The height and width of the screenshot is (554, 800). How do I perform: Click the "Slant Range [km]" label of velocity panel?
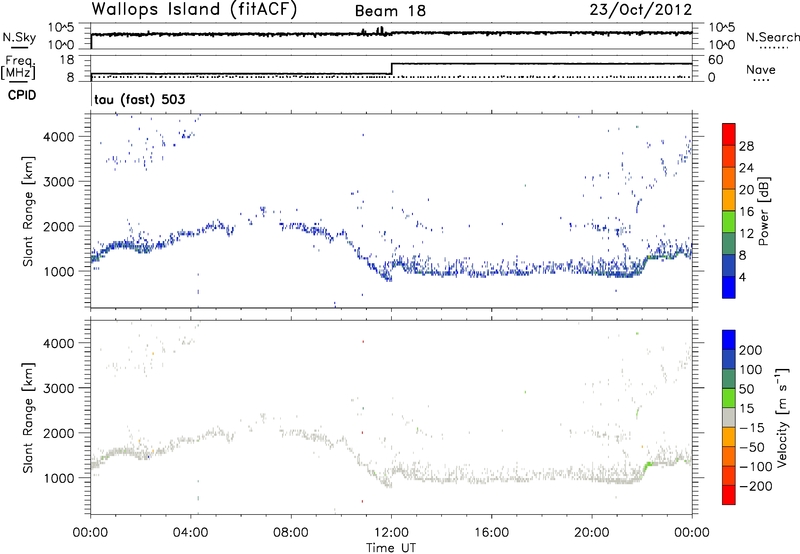pyautogui.click(x=28, y=417)
